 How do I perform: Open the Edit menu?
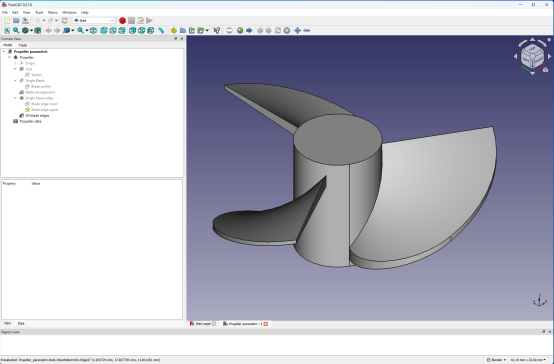point(15,12)
